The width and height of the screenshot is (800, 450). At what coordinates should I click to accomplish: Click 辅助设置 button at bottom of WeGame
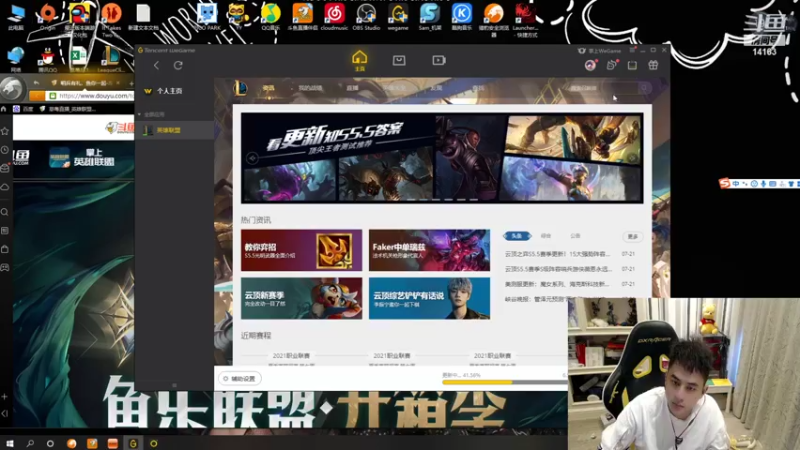coord(240,379)
